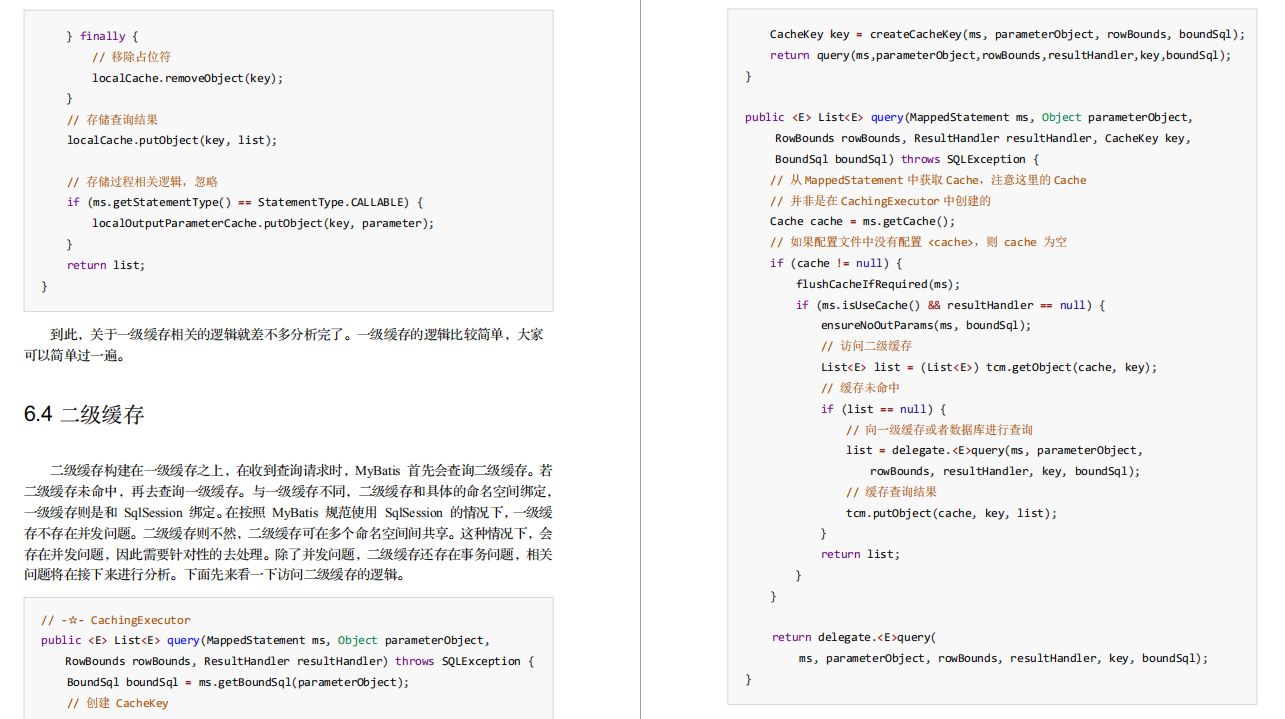Click the line tcm.putObject(cache, key, list);
Viewport: 1285px width, 719px height.
[951, 513]
